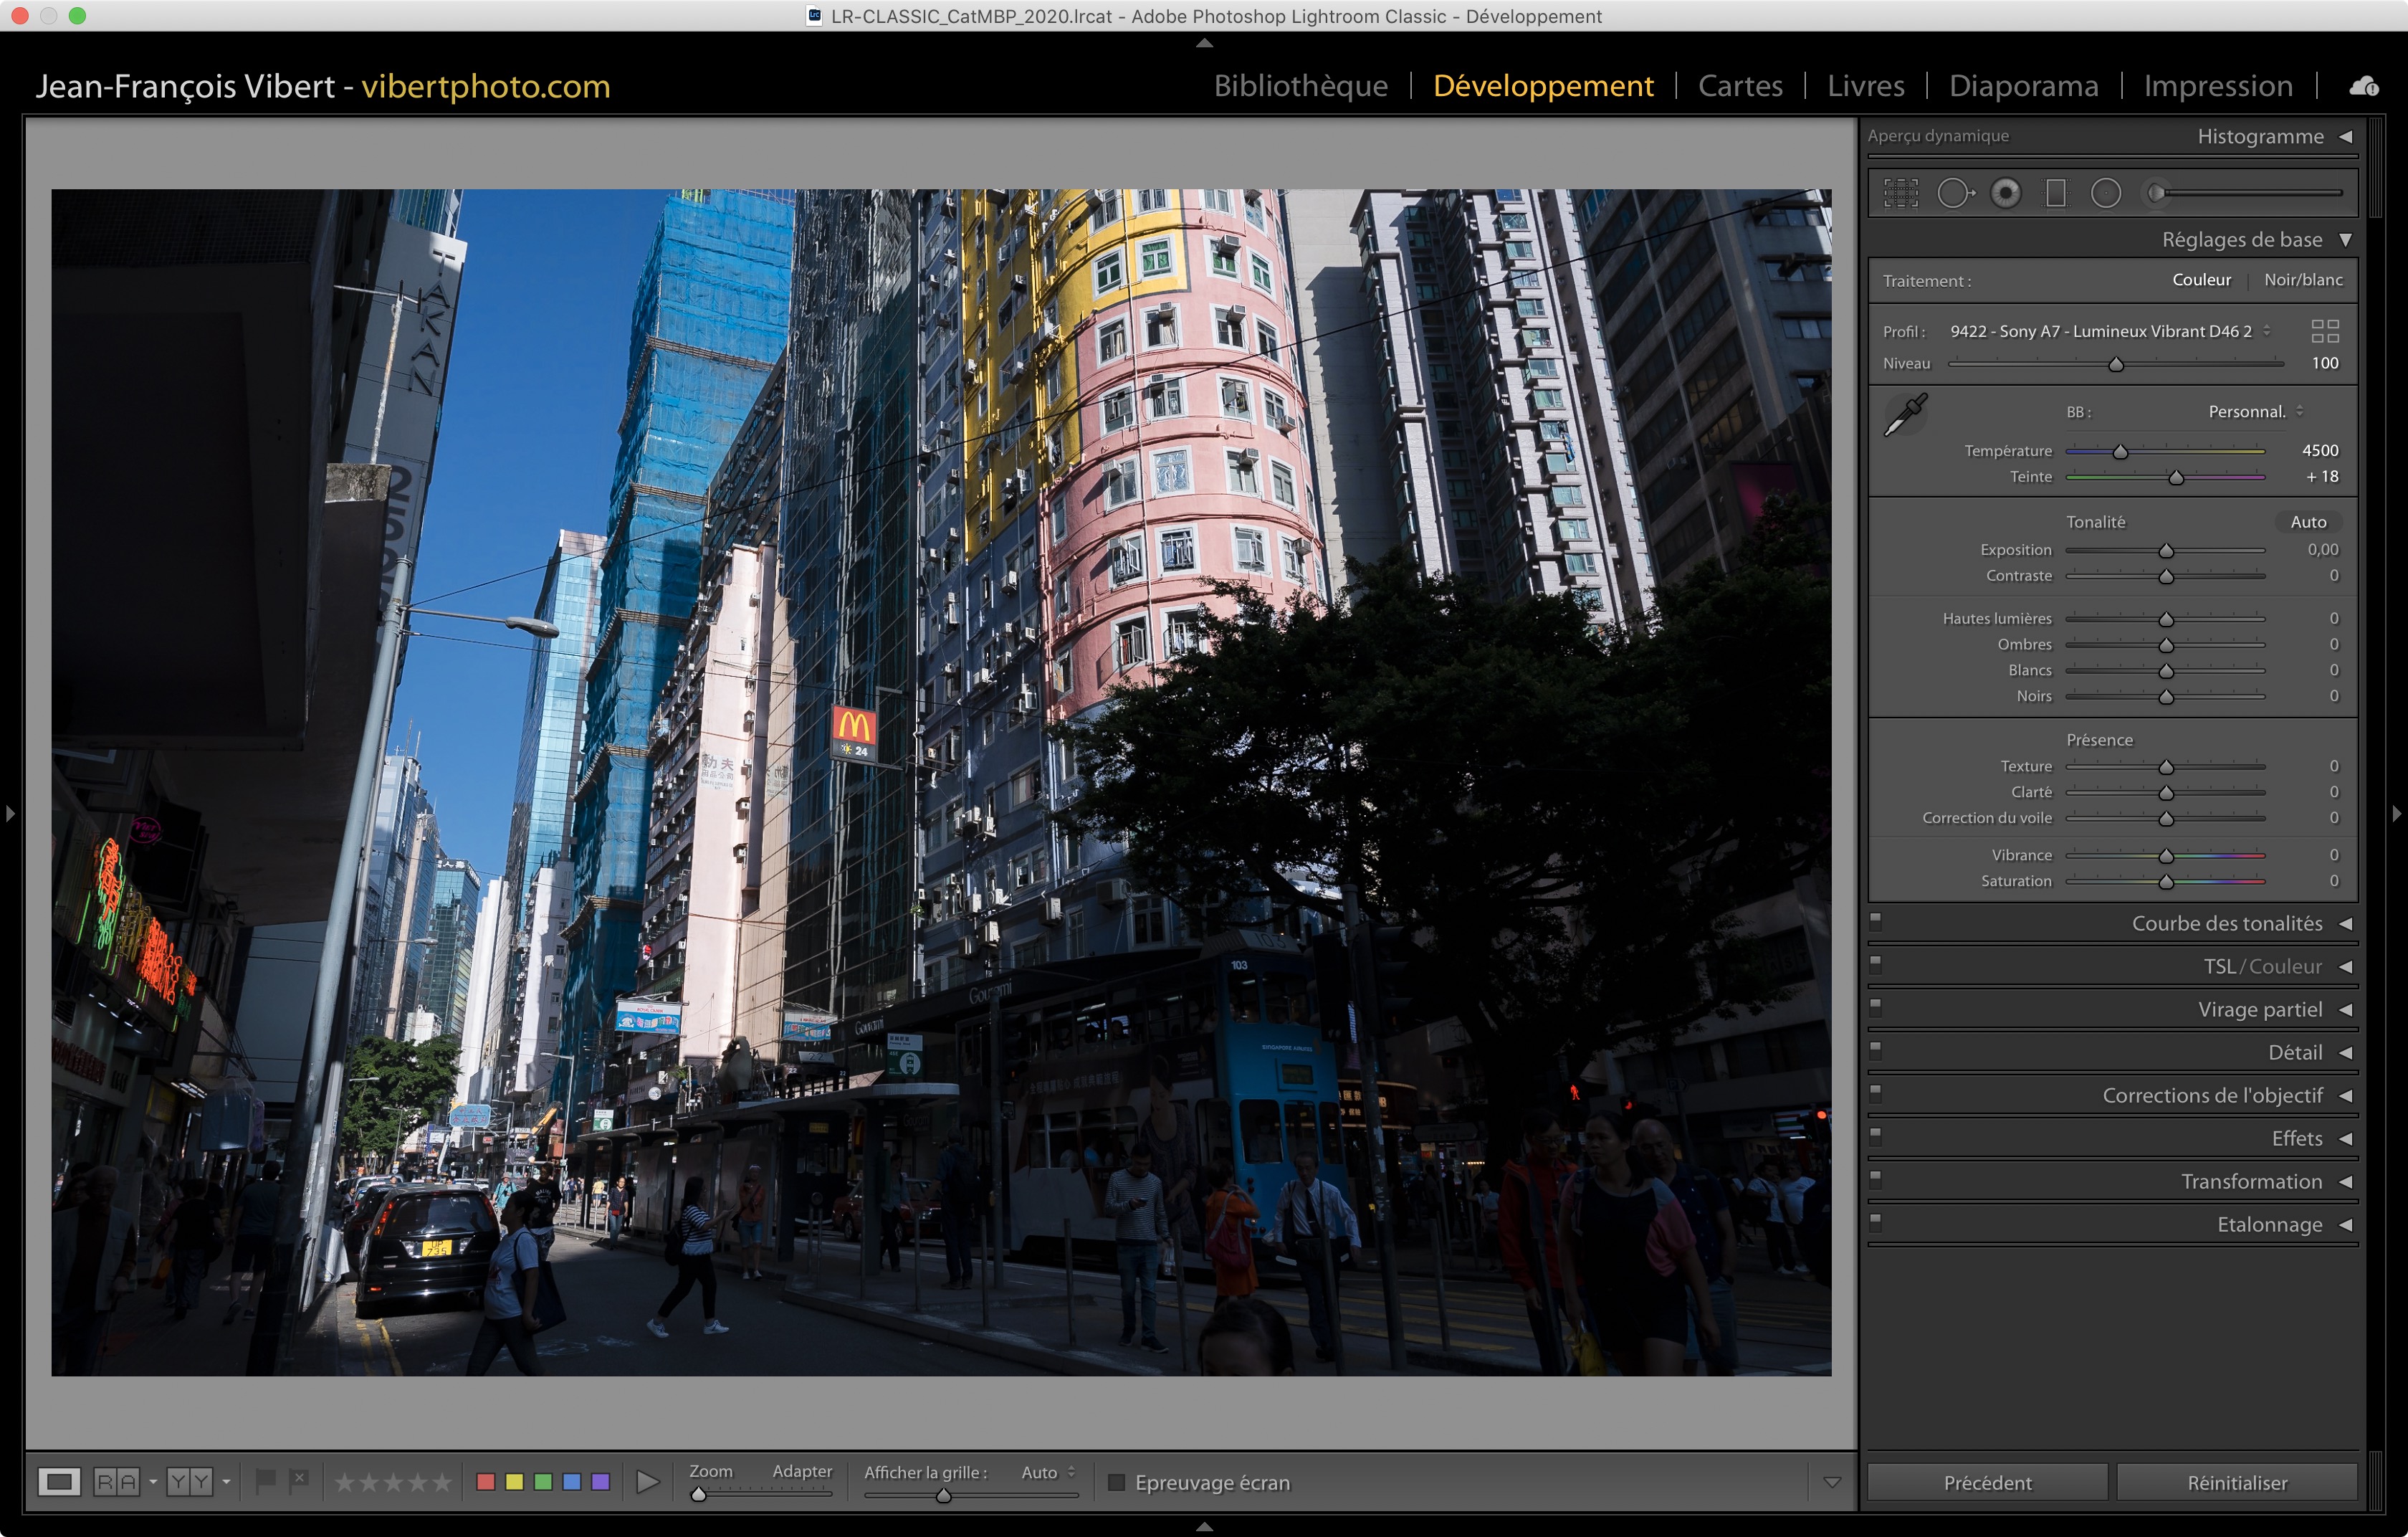Apply the red color label swatch
The width and height of the screenshot is (2408, 1537).
pyautogui.click(x=486, y=1482)
